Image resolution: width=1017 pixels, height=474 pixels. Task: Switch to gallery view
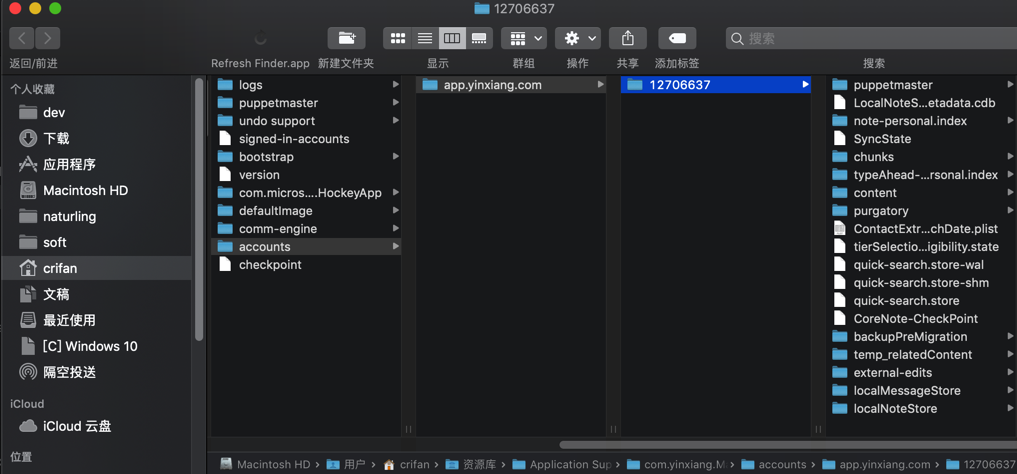click(479, 38)
